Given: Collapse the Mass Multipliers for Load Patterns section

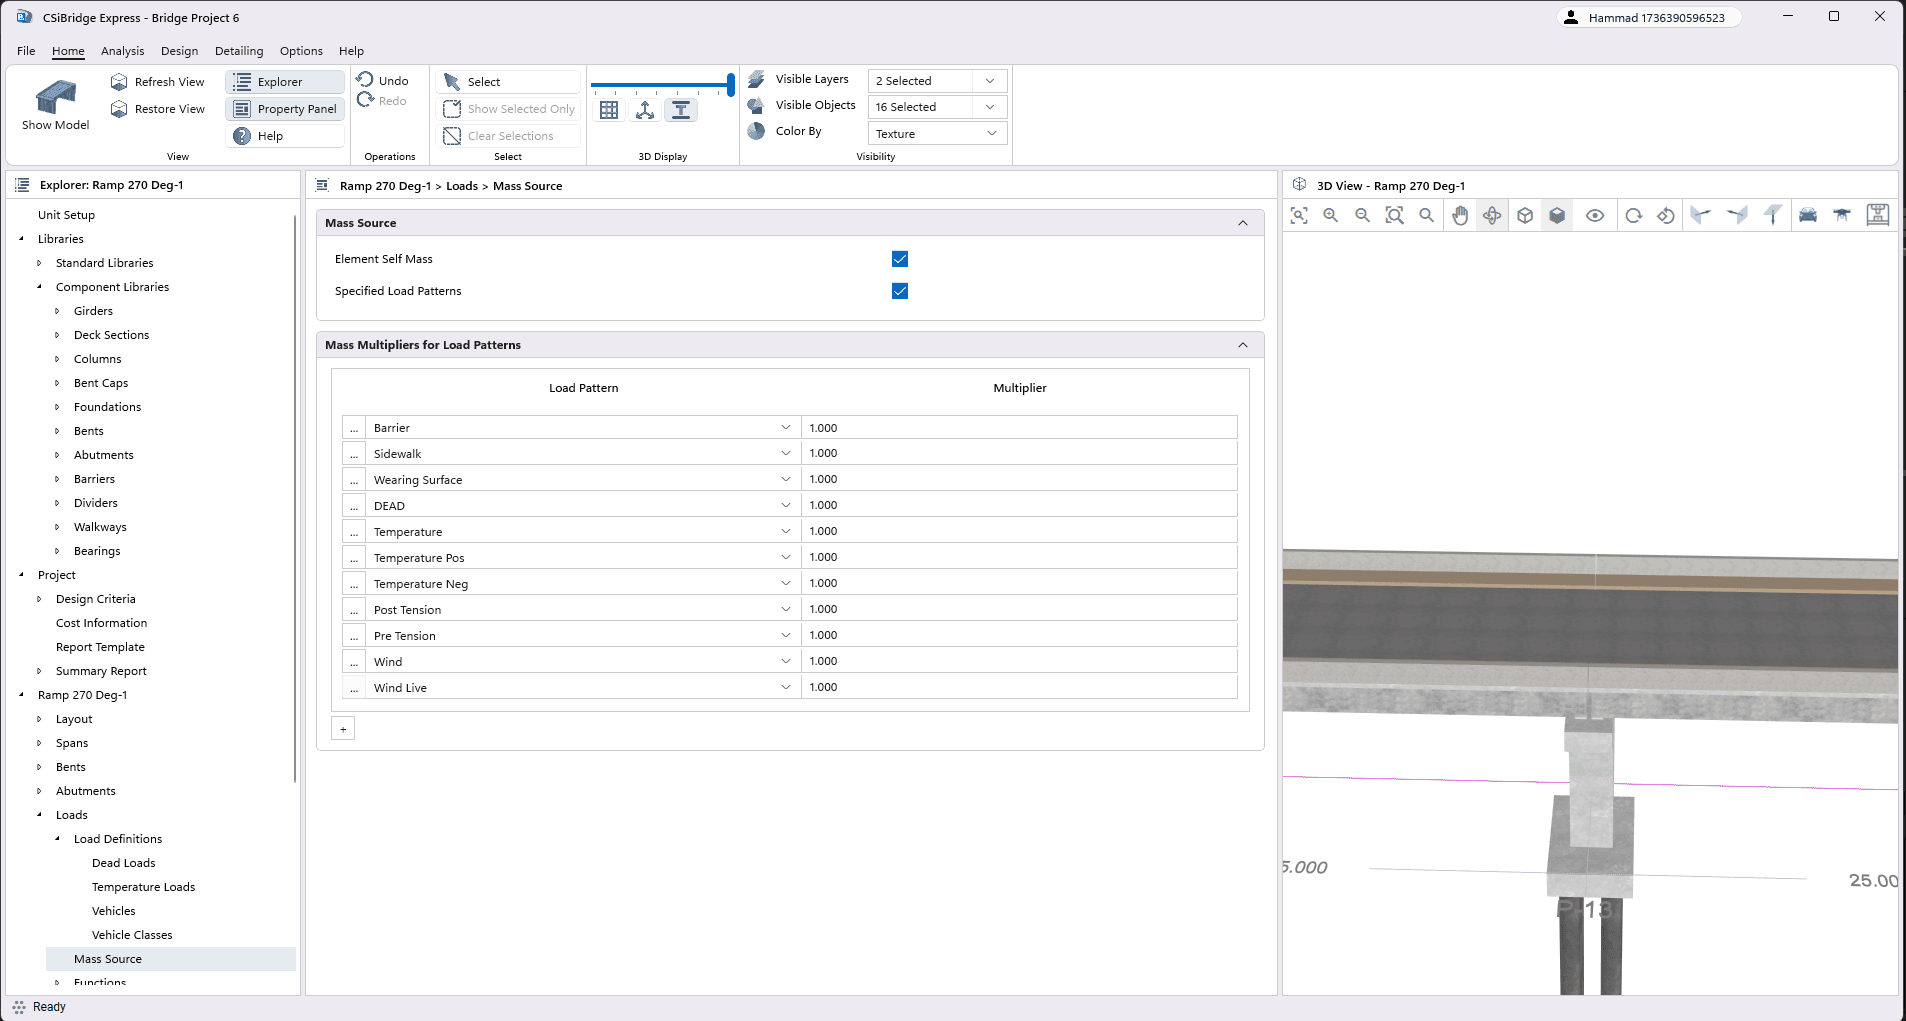Looking at the screenshot, I should (x=1243, y=345).
